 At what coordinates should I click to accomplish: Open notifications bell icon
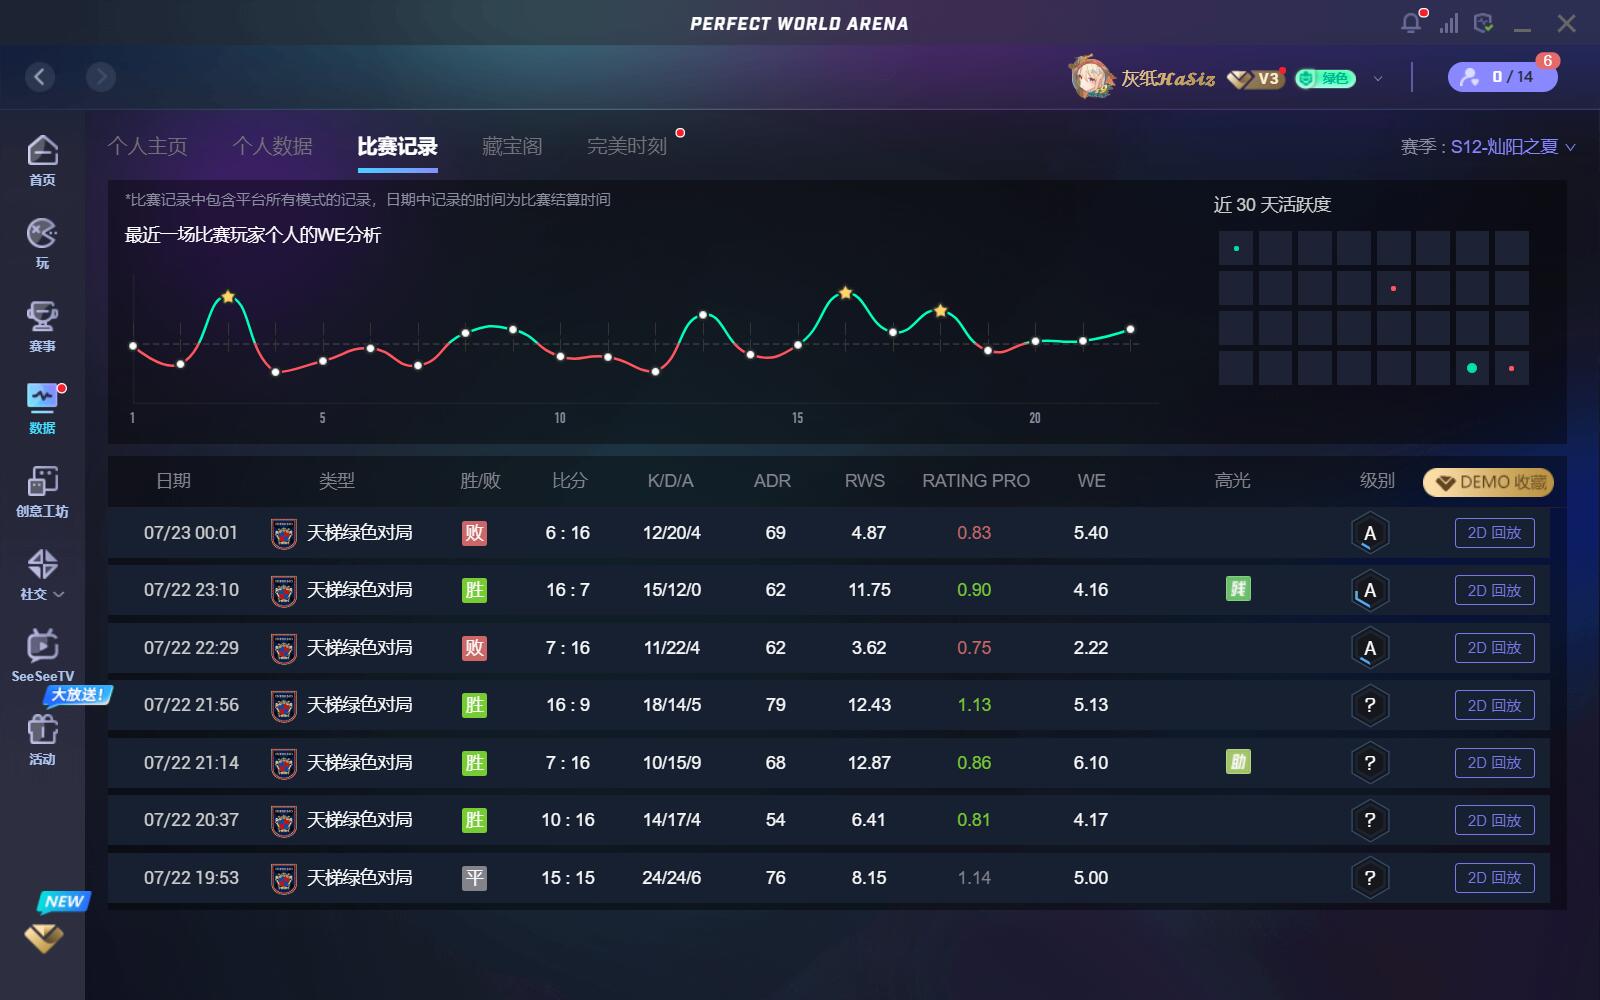1411,23
